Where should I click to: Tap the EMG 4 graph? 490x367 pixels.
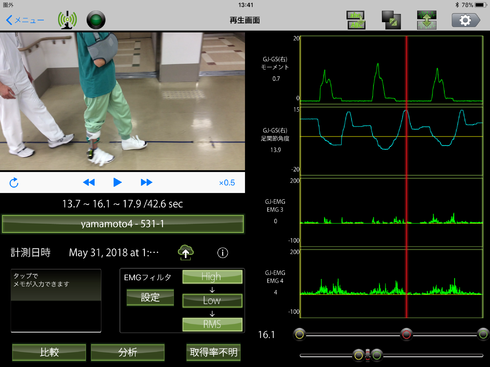pyautogui.click(x=392, y=283)
